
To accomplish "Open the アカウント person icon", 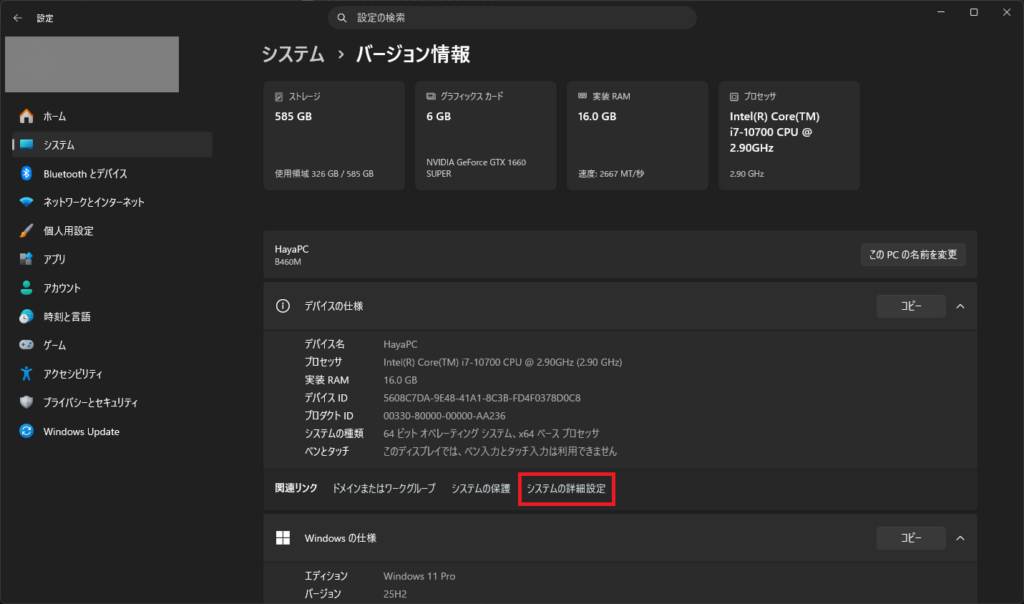I will point(26,287).
